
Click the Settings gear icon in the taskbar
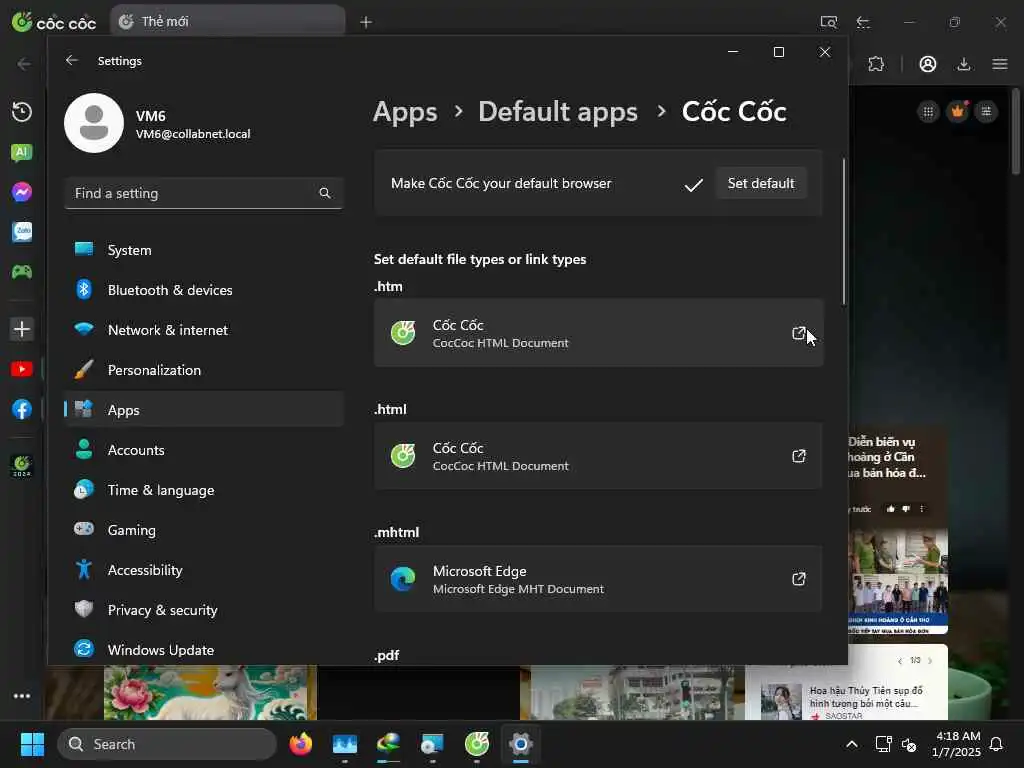pos(520,744)
